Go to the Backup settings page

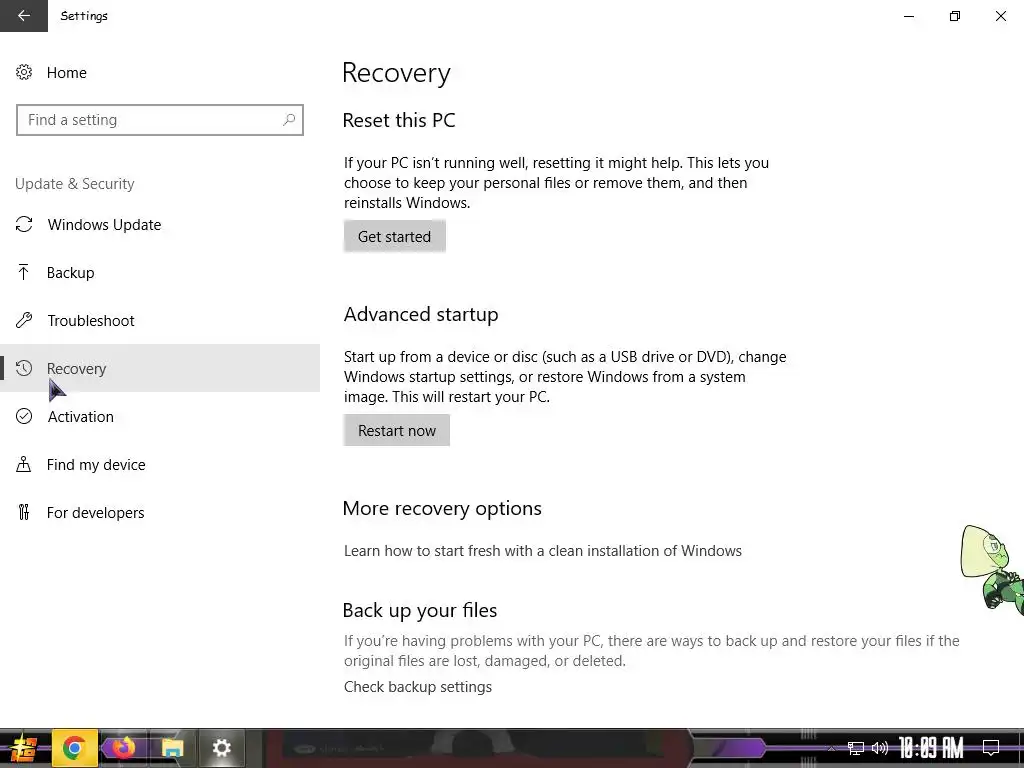click(160, 272)
